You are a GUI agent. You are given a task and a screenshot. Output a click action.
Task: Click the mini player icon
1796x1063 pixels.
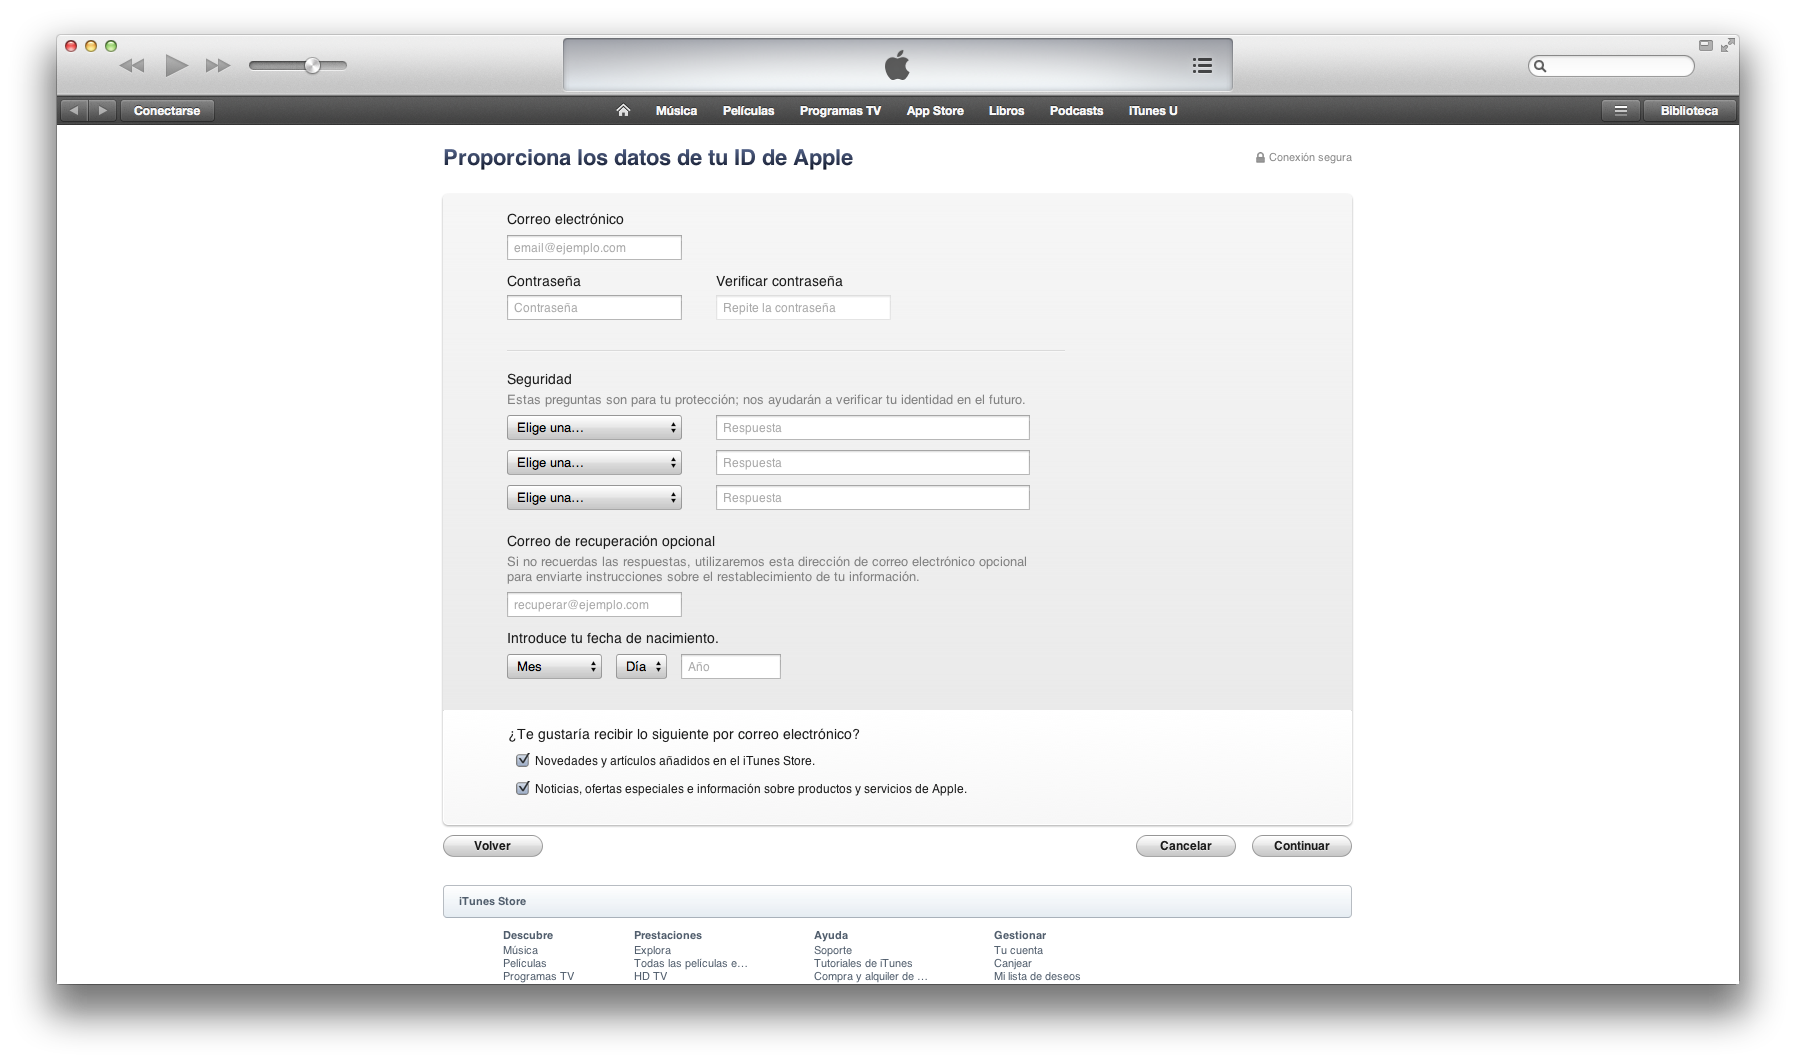click(x=1706, y=45)
